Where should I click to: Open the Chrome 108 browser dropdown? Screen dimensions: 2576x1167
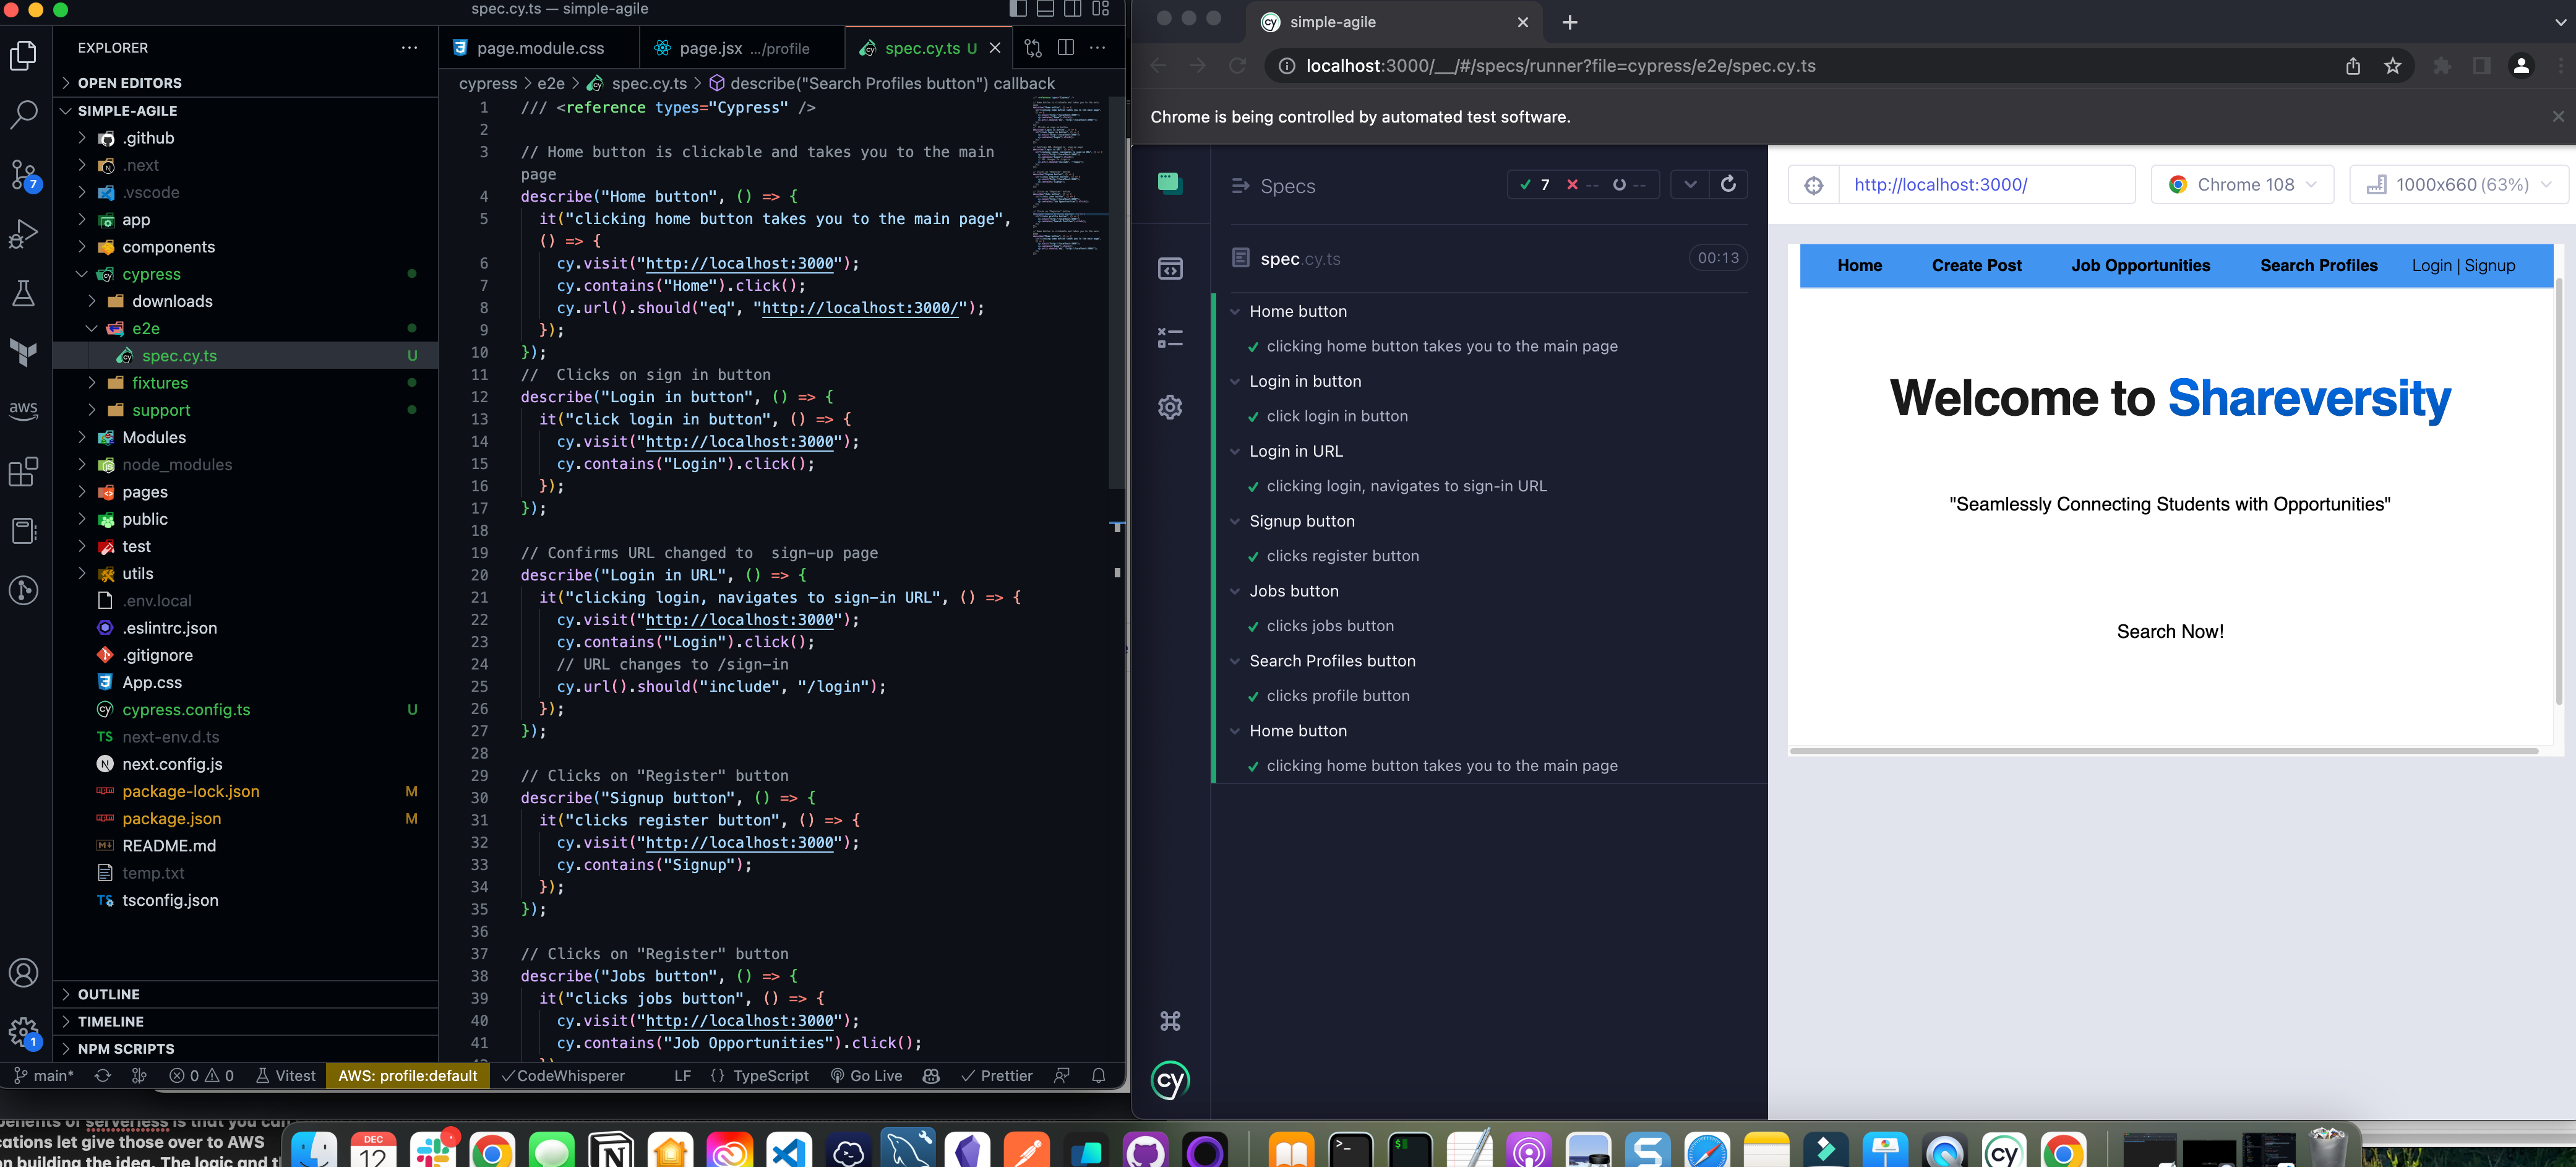tap(2242, 184)
